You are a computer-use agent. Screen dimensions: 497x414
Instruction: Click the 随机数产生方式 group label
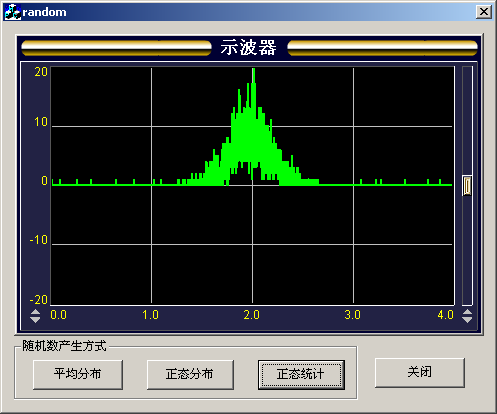(x=64, y=346)
